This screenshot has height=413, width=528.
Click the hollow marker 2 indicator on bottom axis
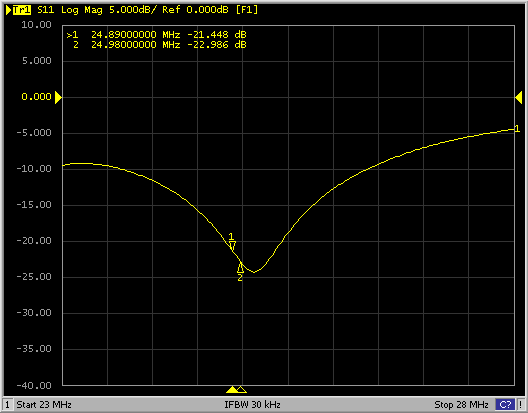click(x=241, y=390)
